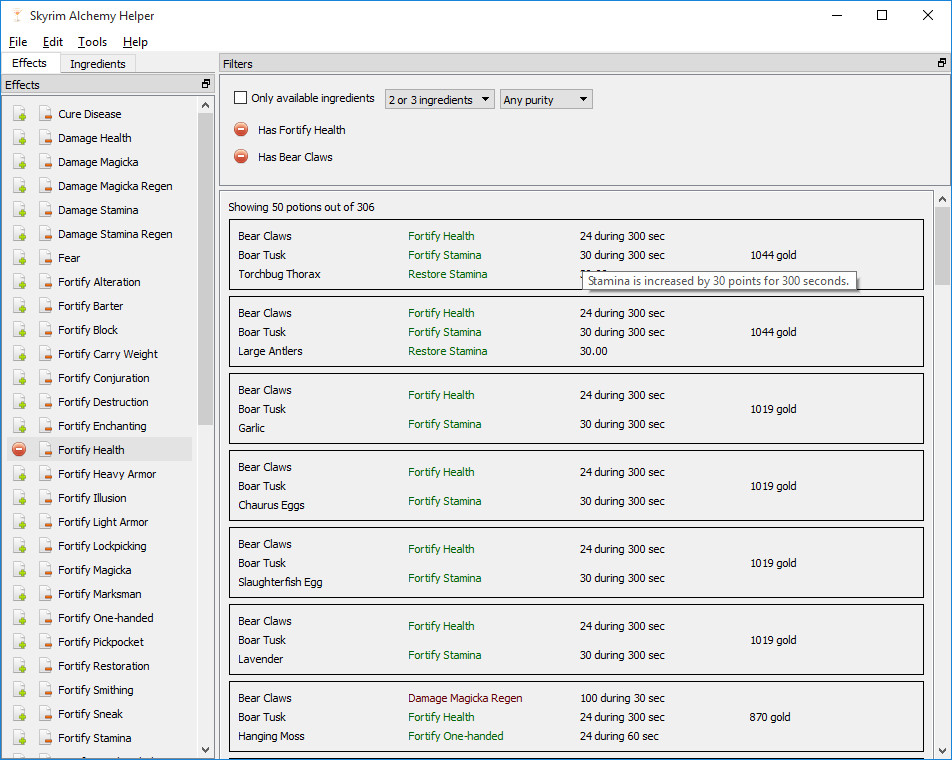Screen dimensions: 952x760
Task: Click effects list scrollbar up arrow
Action: coord(205,106)
